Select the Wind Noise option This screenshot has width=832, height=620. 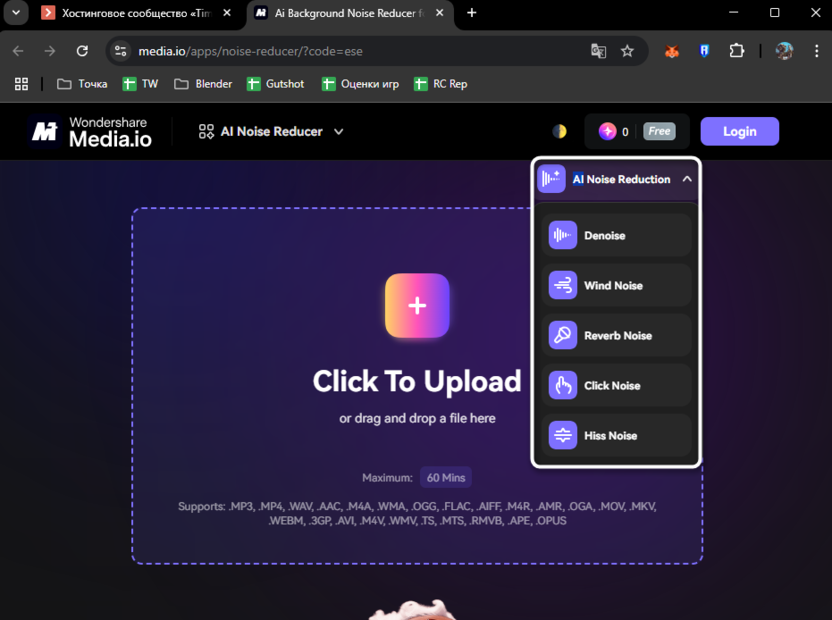click(617, 286)
